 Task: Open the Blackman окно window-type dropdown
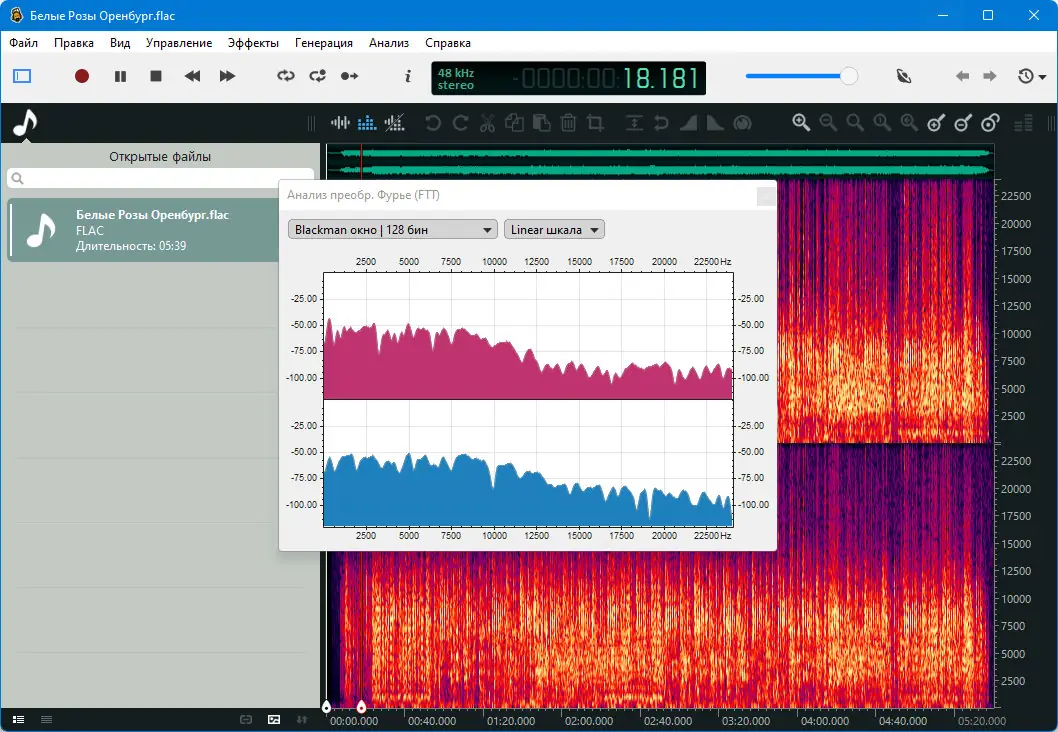click(392, 230)
